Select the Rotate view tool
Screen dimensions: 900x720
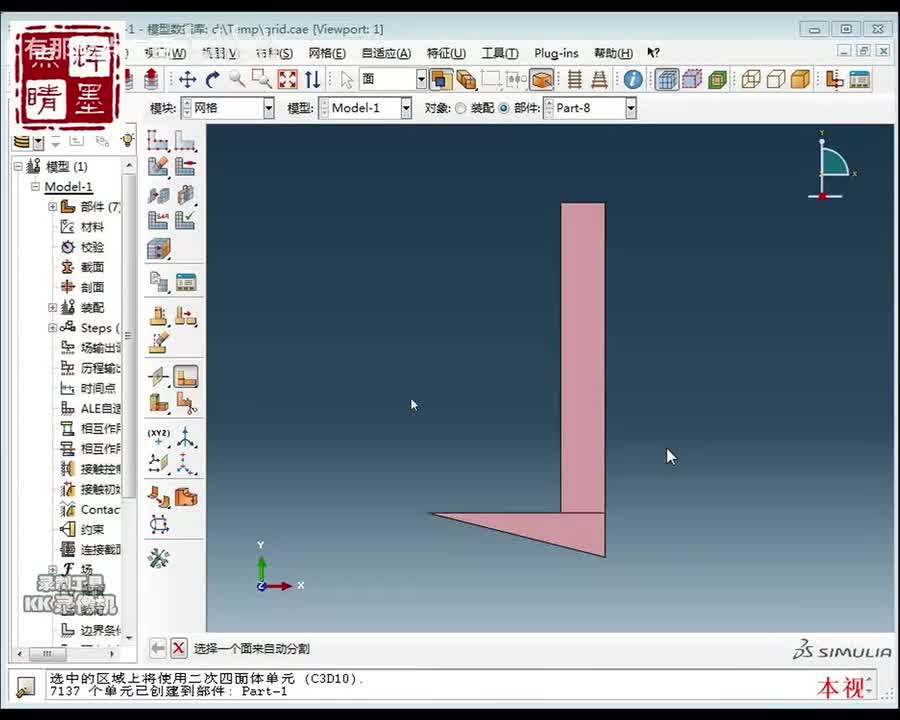[x=212, y=79]
